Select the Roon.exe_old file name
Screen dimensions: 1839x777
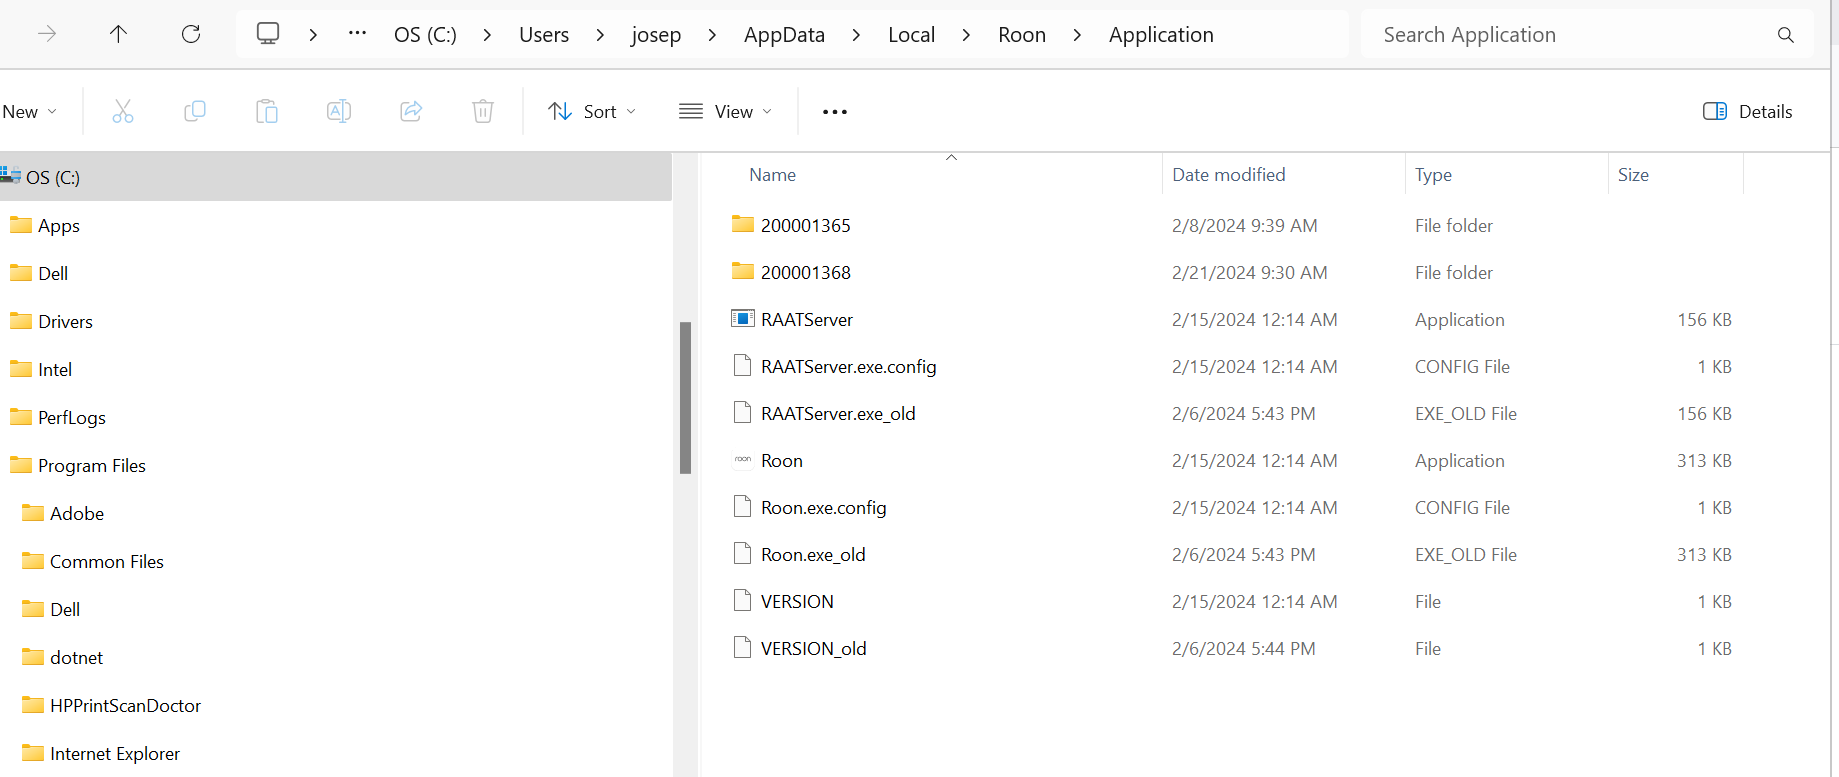(x=813, y=555)
